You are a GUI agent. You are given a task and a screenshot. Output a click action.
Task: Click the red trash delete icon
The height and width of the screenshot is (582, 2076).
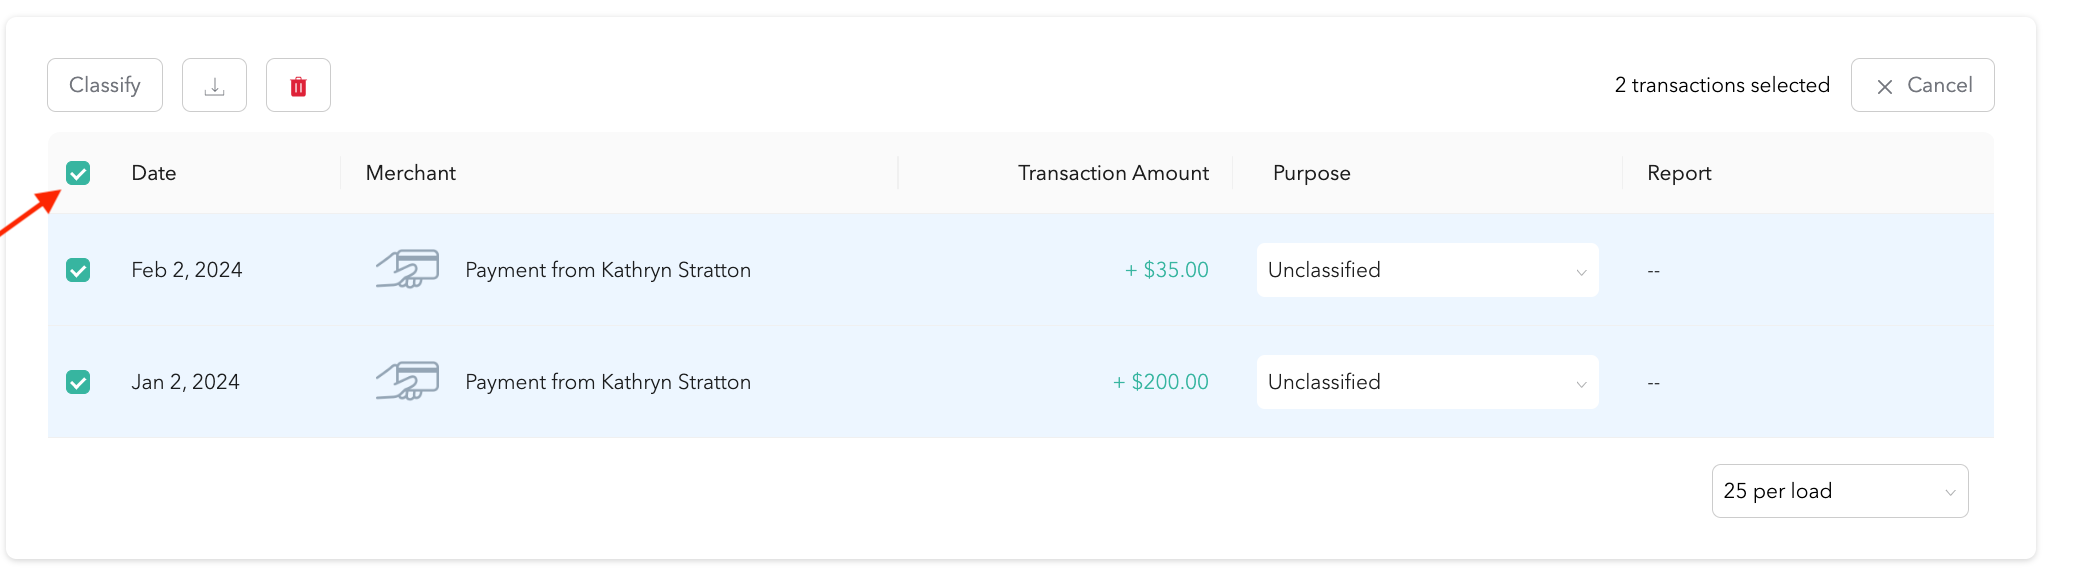coord(298,86)
